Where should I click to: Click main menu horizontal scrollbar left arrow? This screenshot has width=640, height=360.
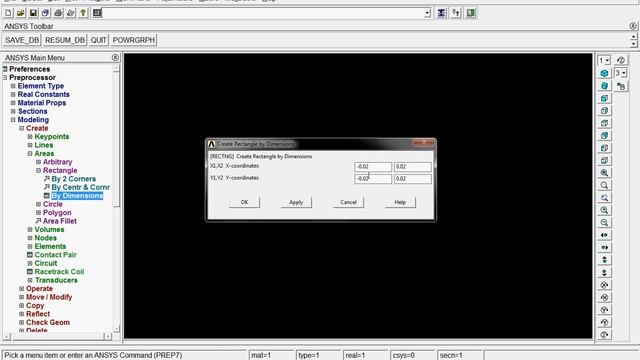[x=7, y=336]
